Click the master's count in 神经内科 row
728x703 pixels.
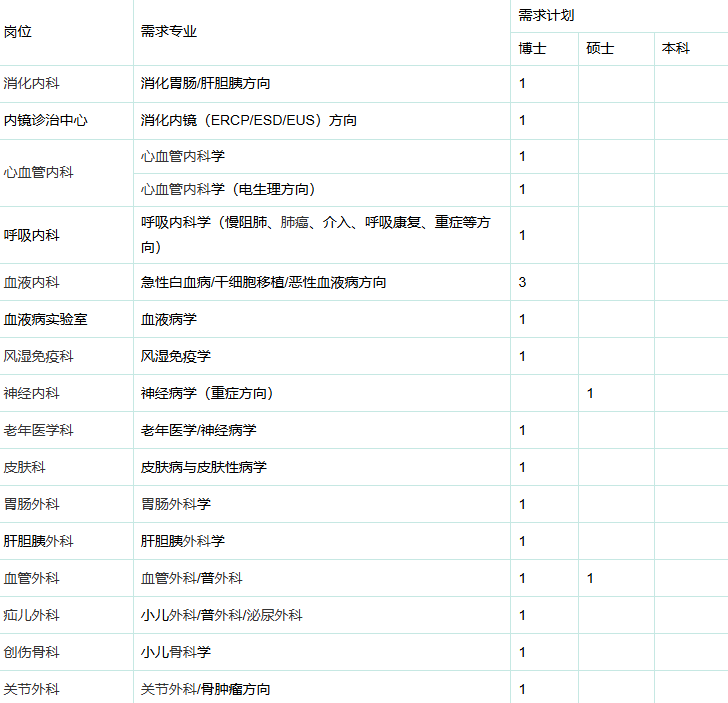pos(590,394)
